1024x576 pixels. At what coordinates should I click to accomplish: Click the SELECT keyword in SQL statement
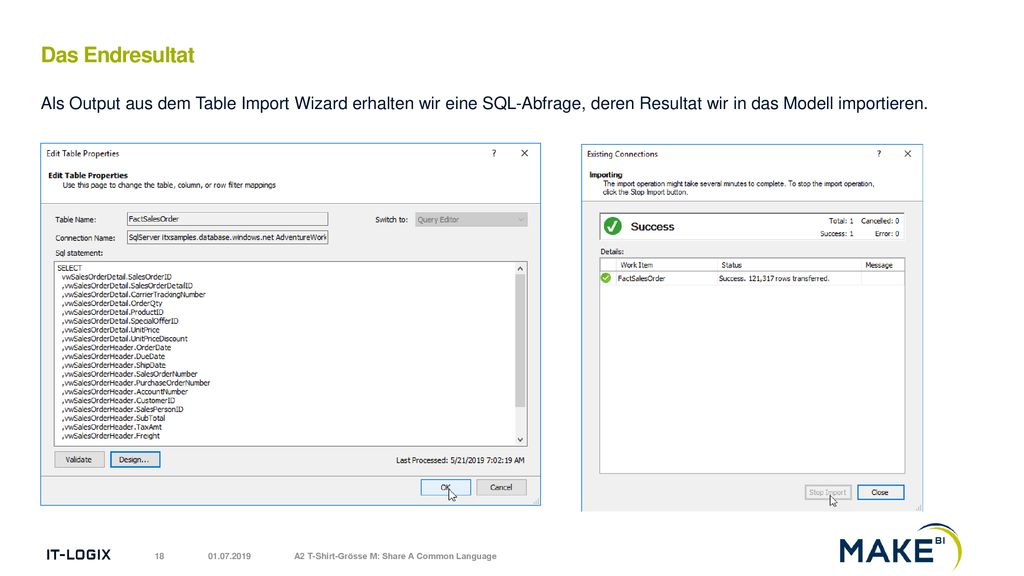70,268
